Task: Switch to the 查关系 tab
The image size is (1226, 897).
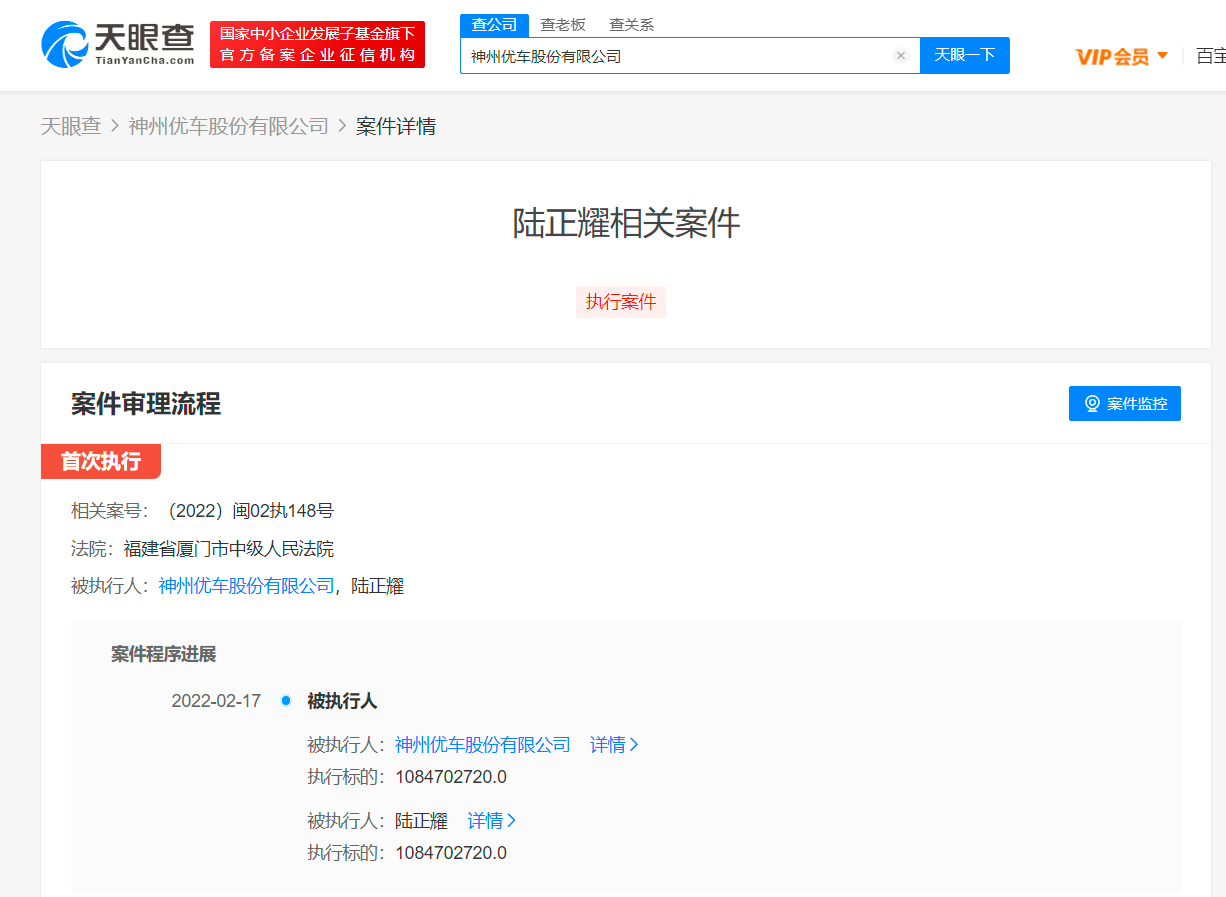Action: (631, 25)
